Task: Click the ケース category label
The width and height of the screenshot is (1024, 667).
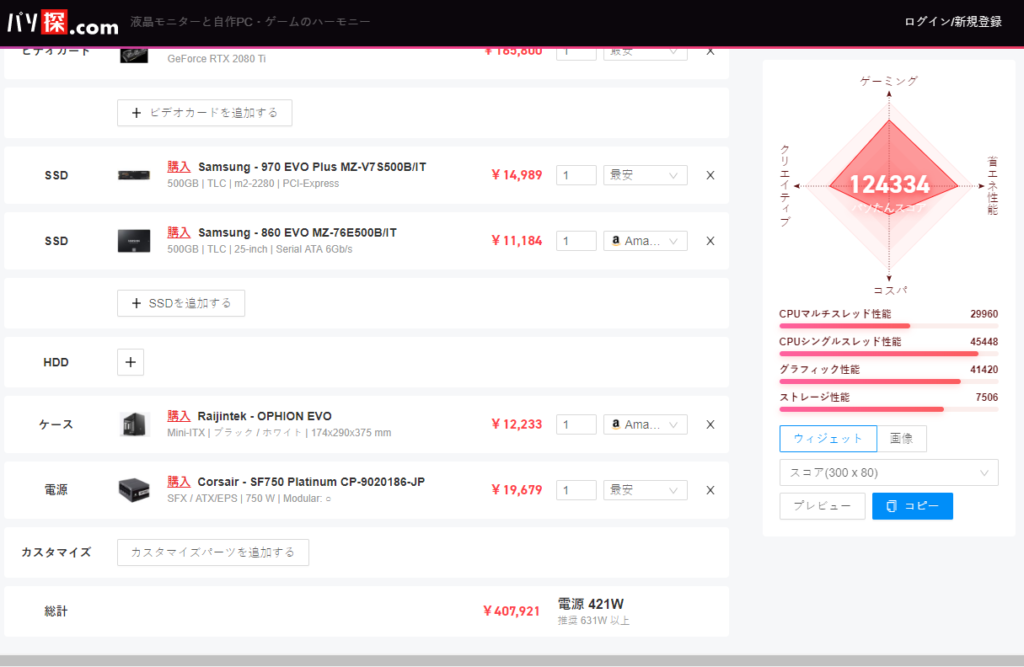Action: pyautogui.click(x=56, y=425)
